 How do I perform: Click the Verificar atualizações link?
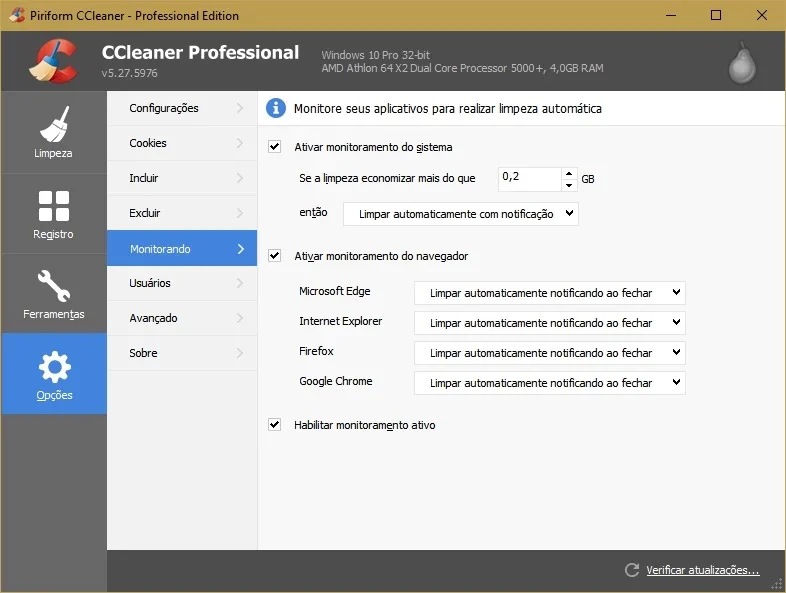702,570
